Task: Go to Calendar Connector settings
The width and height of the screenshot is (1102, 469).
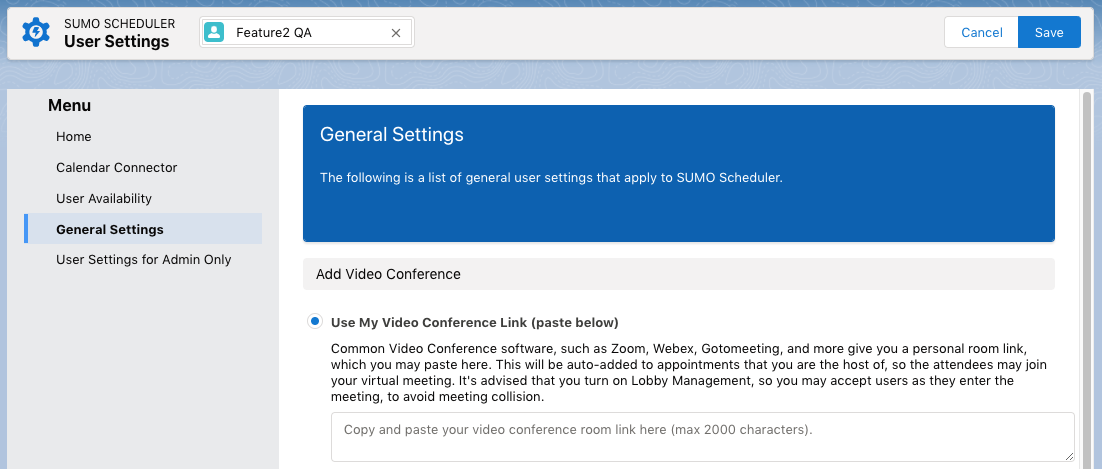Action: tap(116, 168)
